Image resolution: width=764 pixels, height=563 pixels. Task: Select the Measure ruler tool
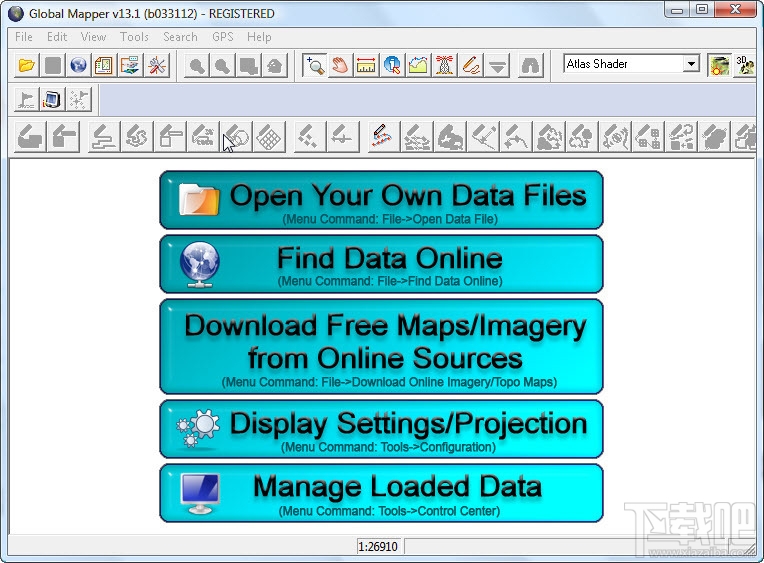coord(366,65)
